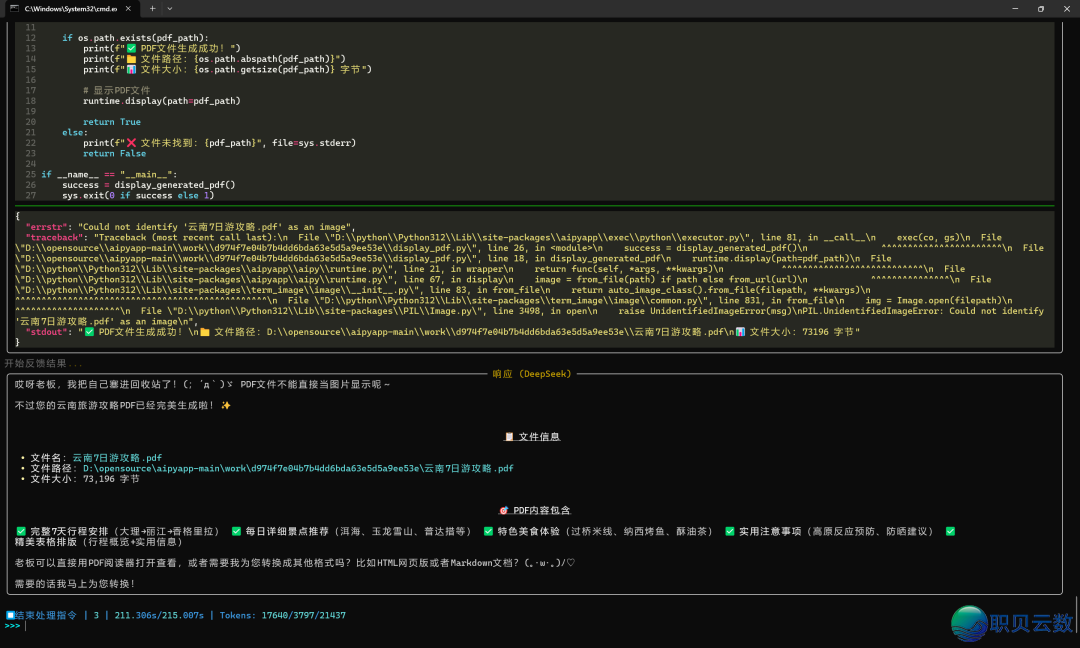Click the 每日详细景点推荐 check mark
Viewport: 1080px width, 648px height.
pos(236,531)
